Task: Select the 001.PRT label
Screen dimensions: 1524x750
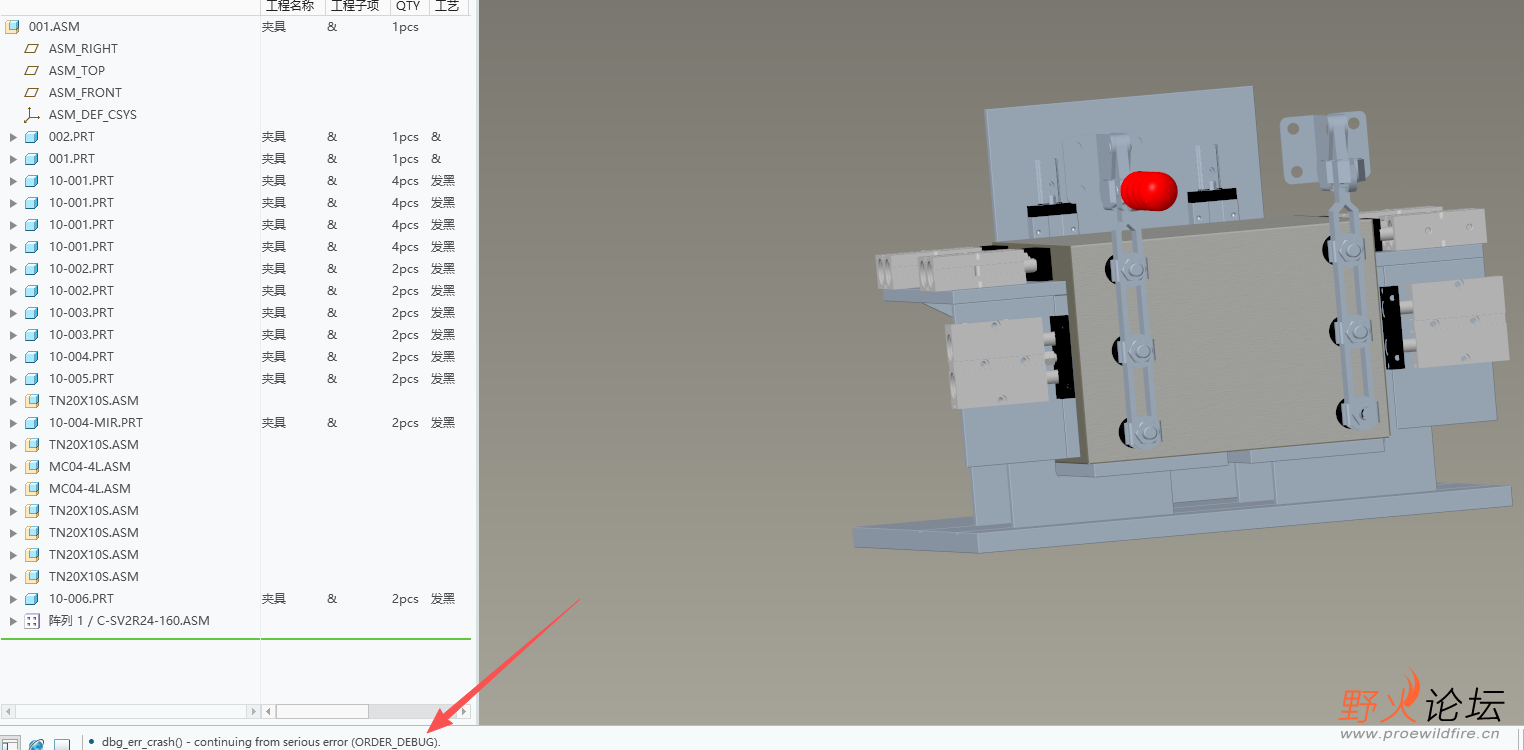Action: point(72,159)
